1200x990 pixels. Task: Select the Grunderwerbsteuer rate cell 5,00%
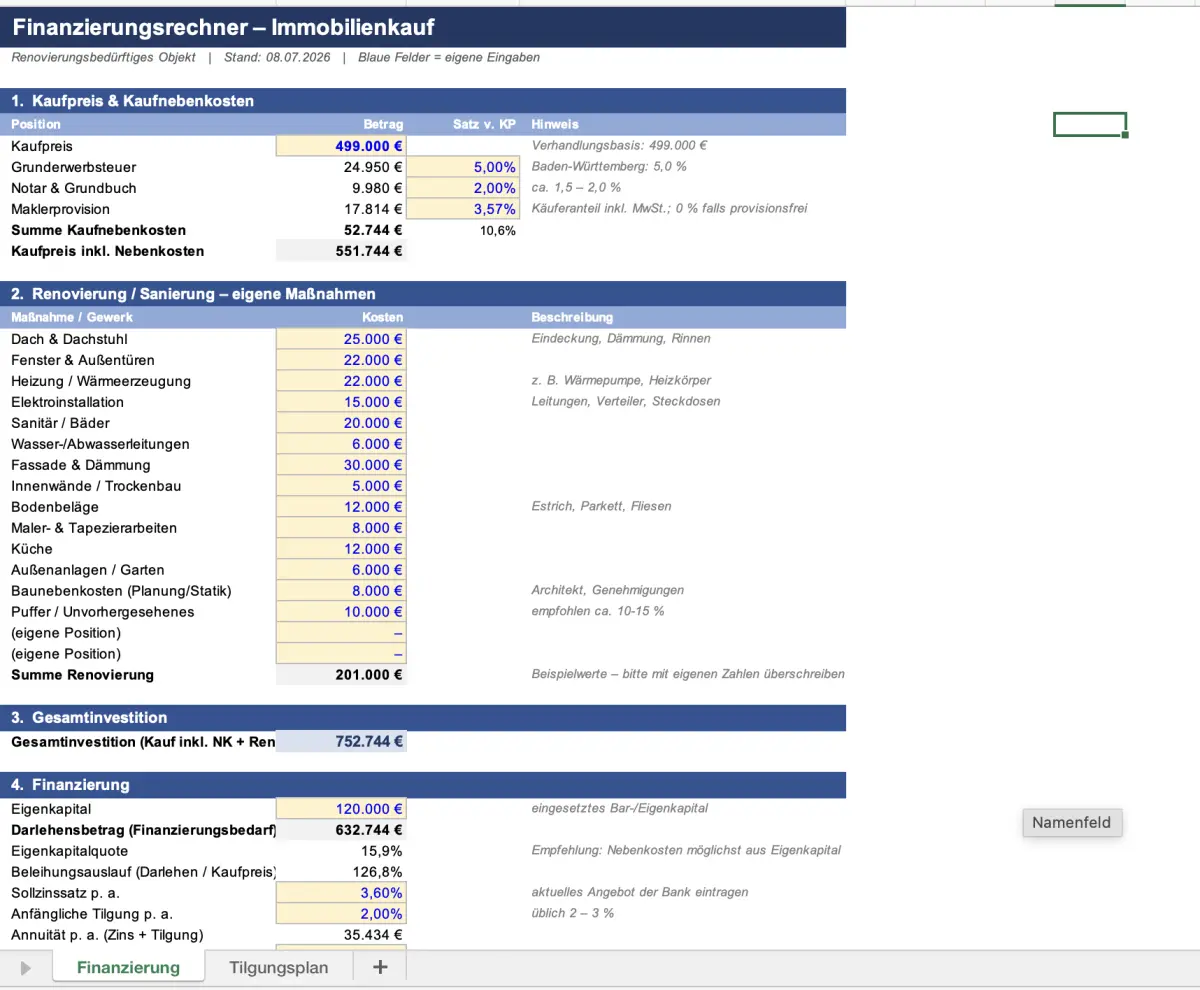click(x=462, y=167)
